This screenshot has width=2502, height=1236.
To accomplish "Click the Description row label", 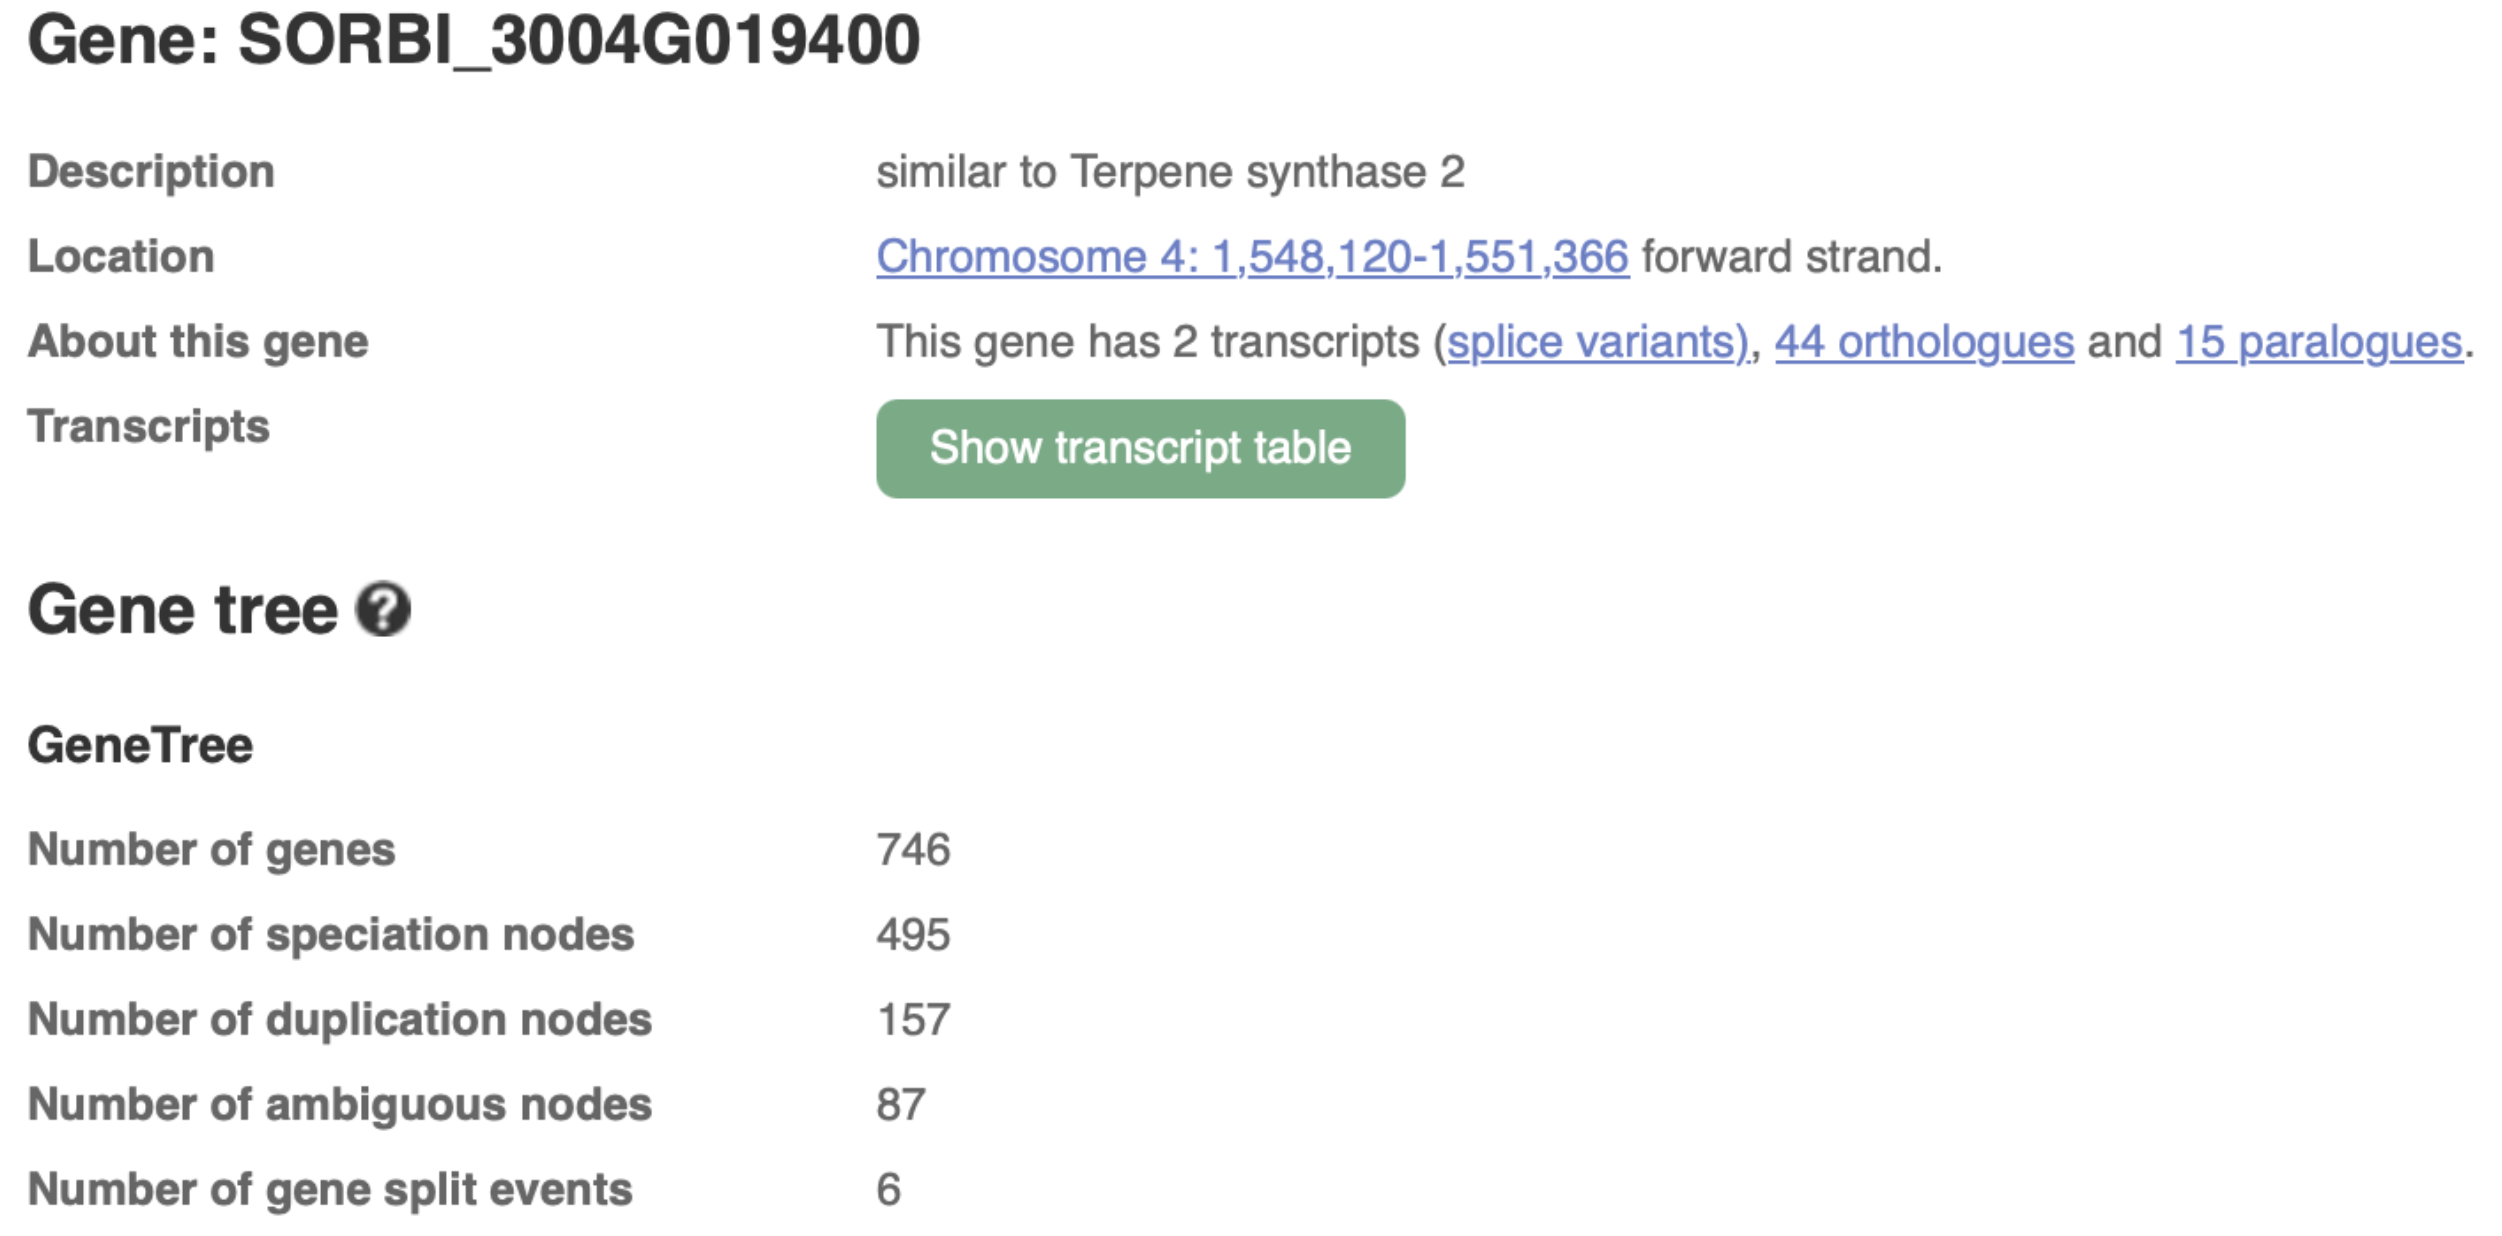I will tap(151, 172).
